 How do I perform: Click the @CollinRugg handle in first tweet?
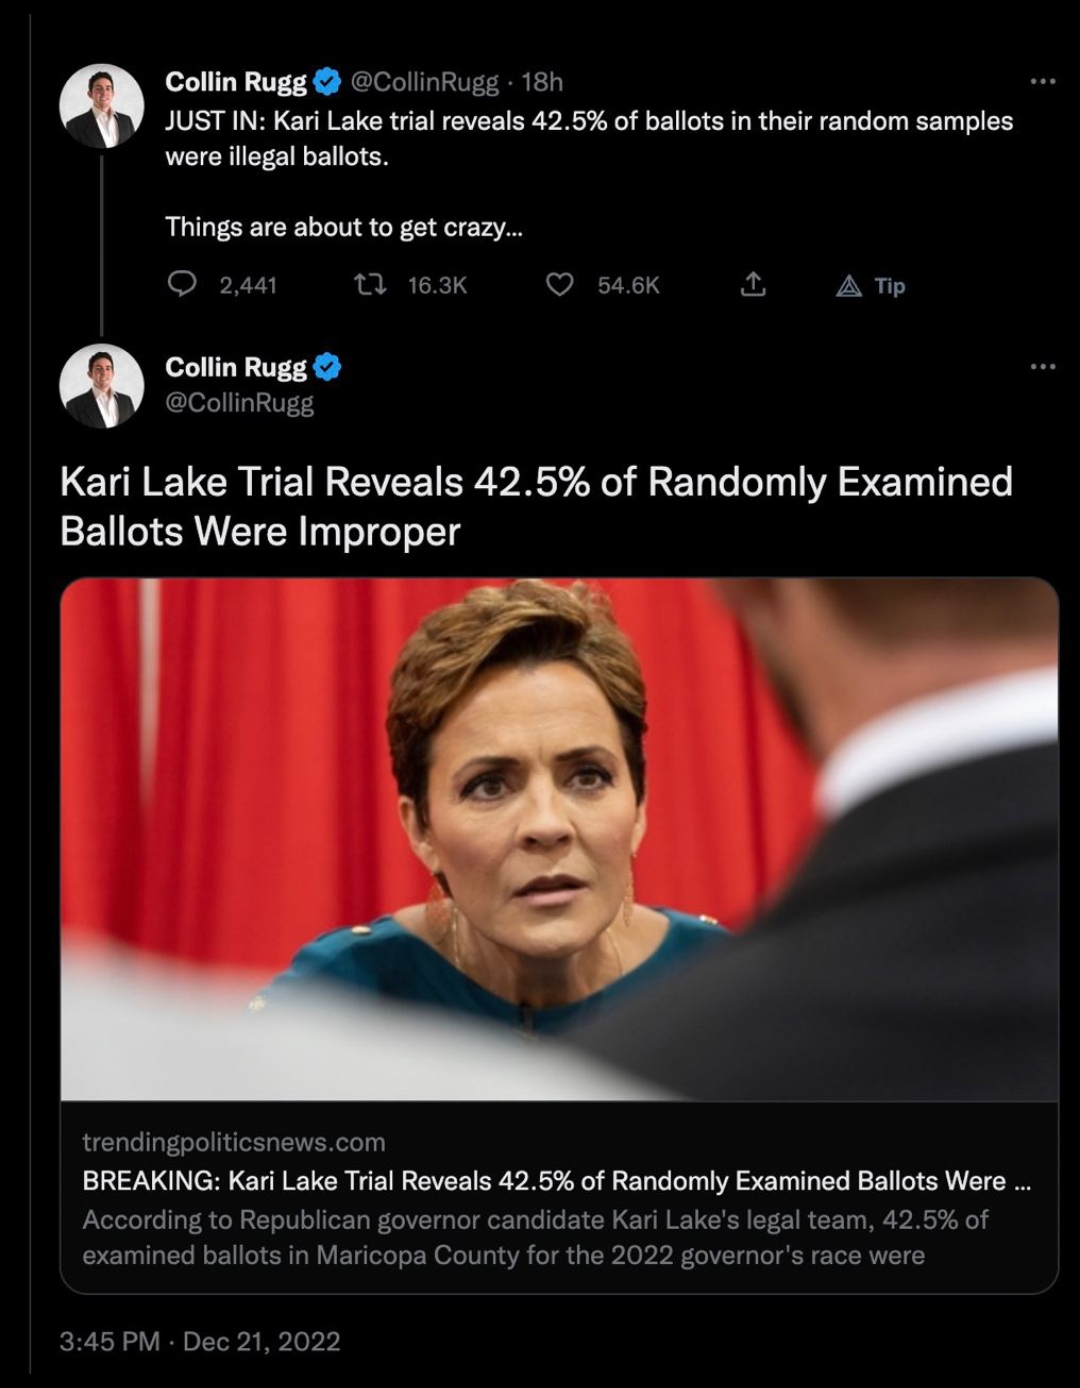tap(424, 82)
